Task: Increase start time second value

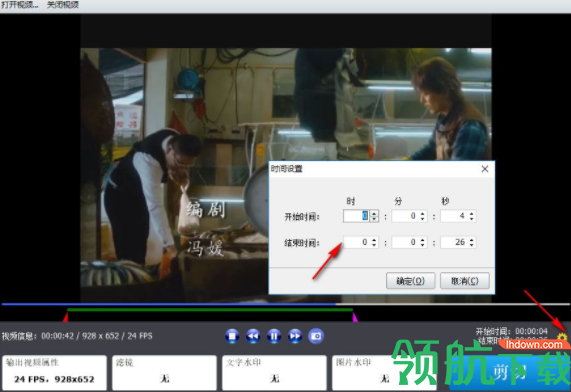Action: [472, 213]
